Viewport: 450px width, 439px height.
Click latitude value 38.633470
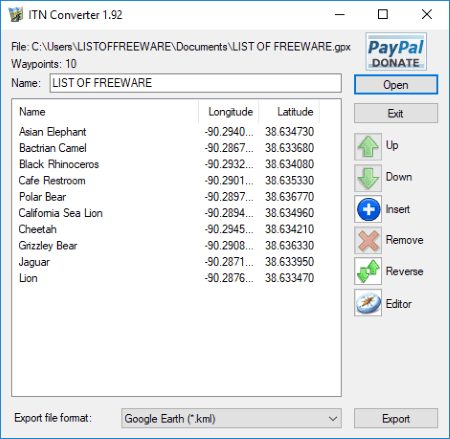(289, 278)
